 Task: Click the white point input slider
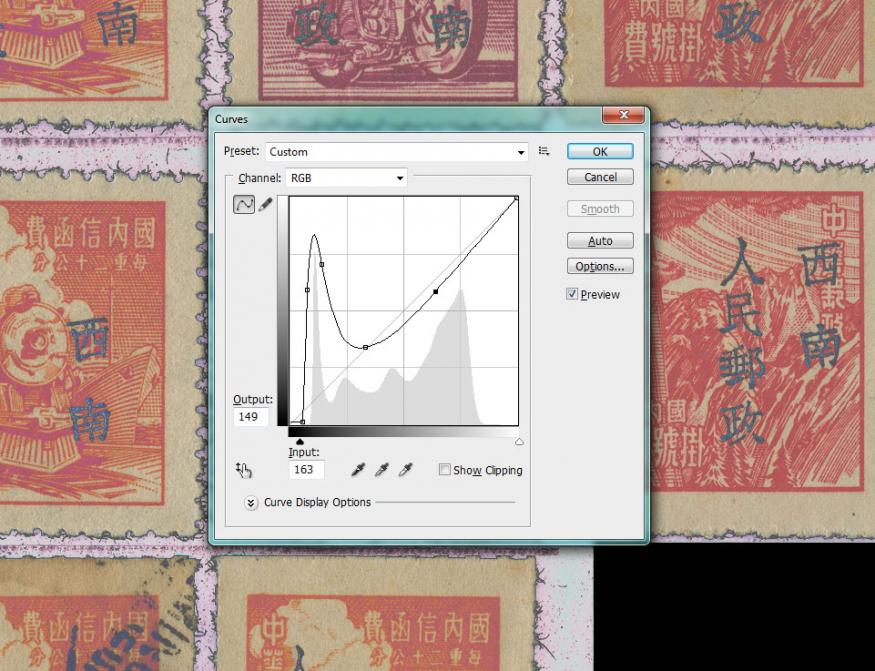pyautogui.click(x=519, y=442)
